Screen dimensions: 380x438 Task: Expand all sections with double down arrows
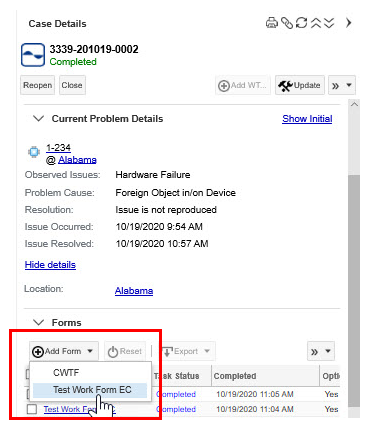point(329,23)
